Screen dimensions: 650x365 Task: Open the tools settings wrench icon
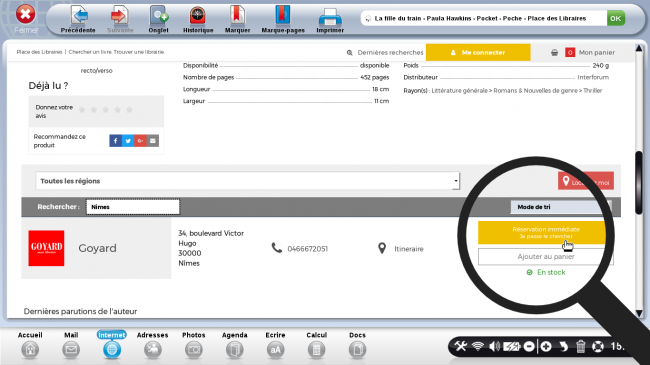(x=461, y=346)
